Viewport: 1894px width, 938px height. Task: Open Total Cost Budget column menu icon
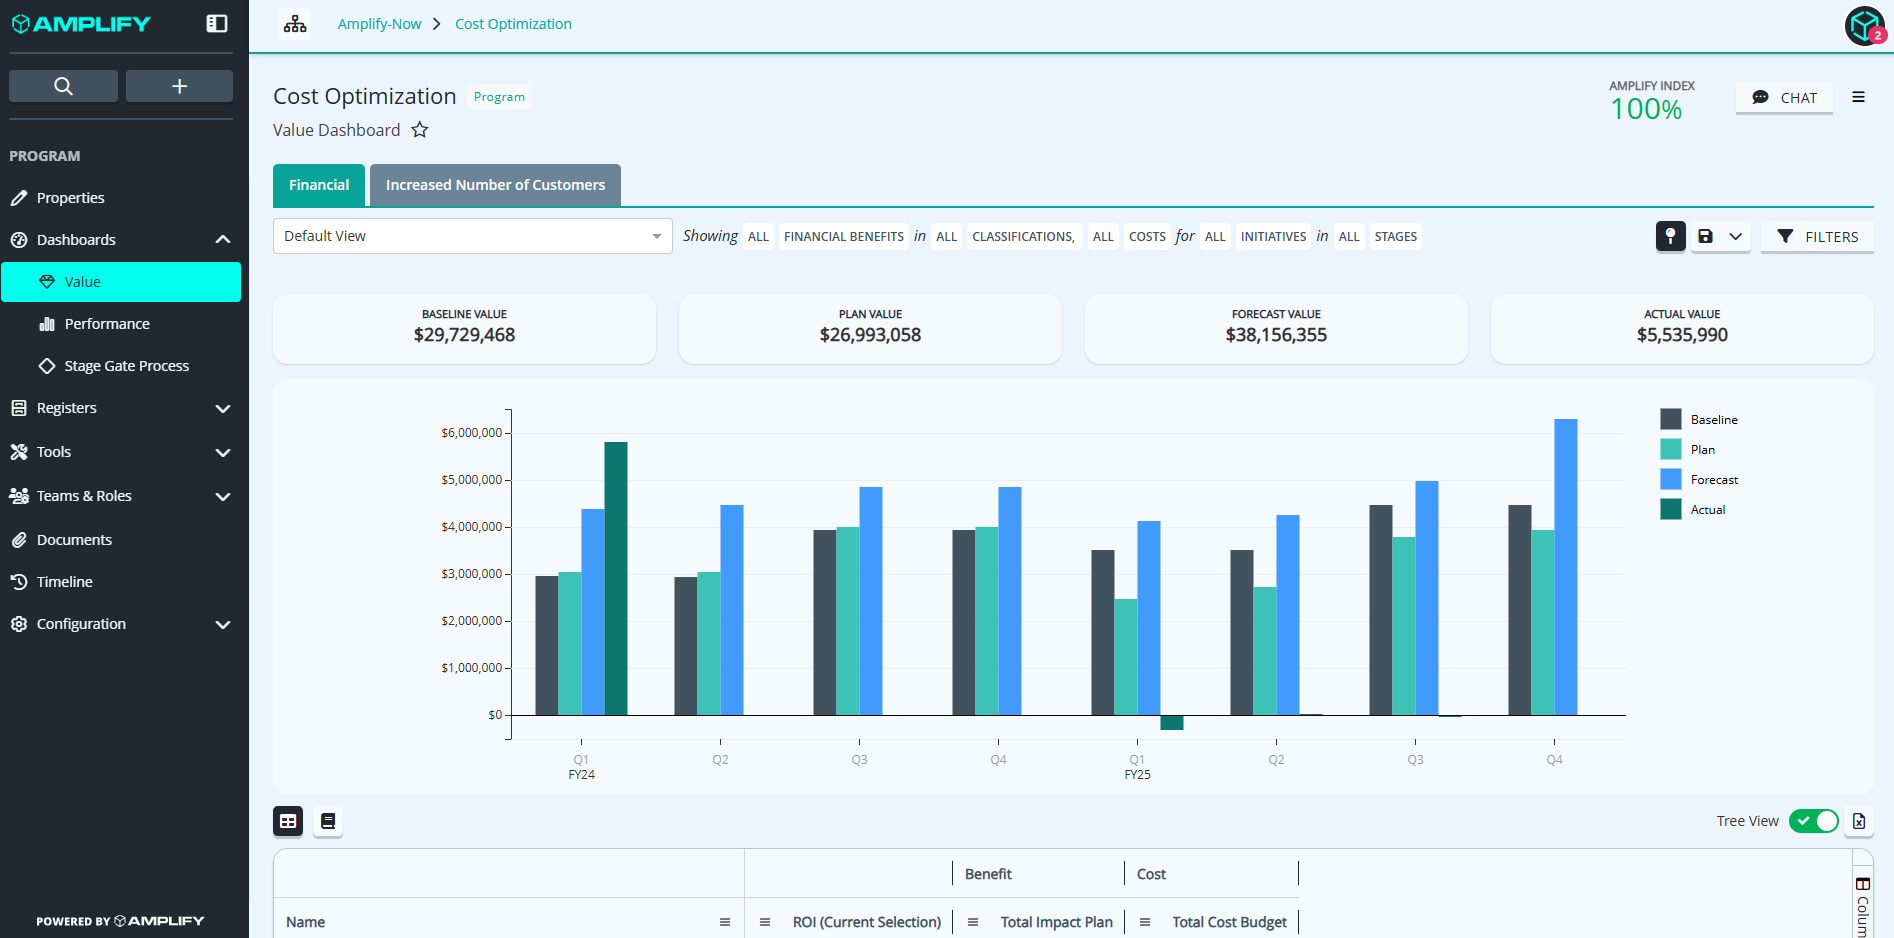point(1145,922)
